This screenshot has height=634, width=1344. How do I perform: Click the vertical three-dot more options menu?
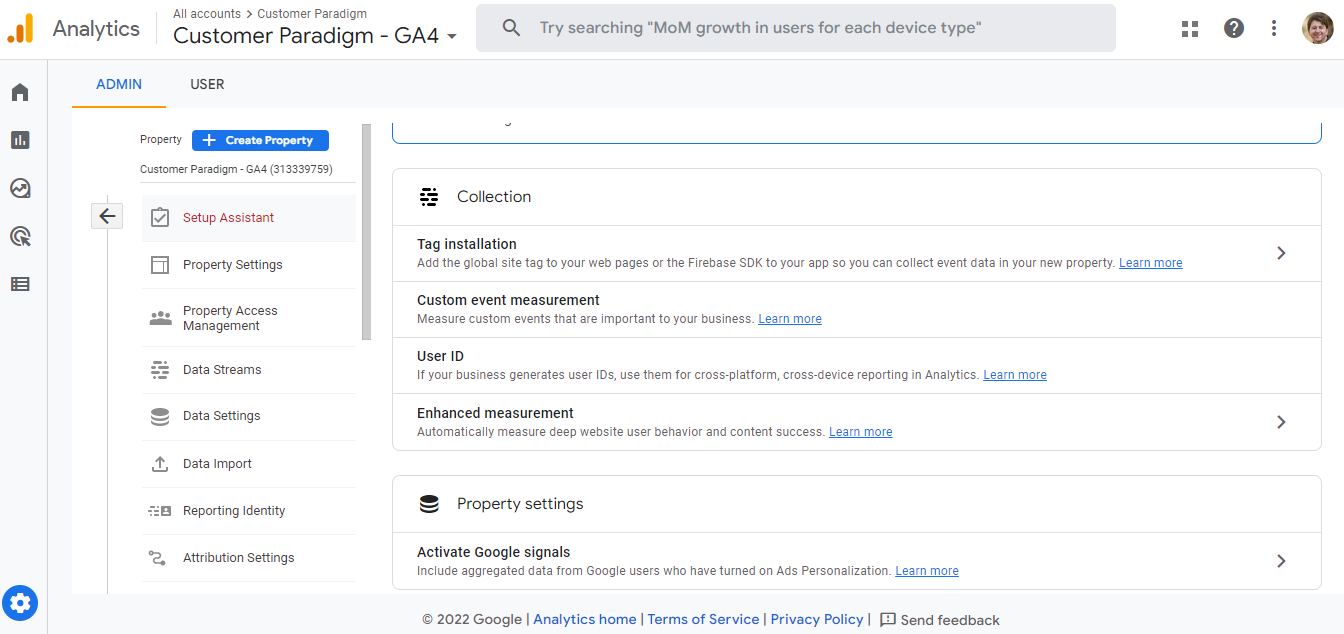(x=1274, y=28)
